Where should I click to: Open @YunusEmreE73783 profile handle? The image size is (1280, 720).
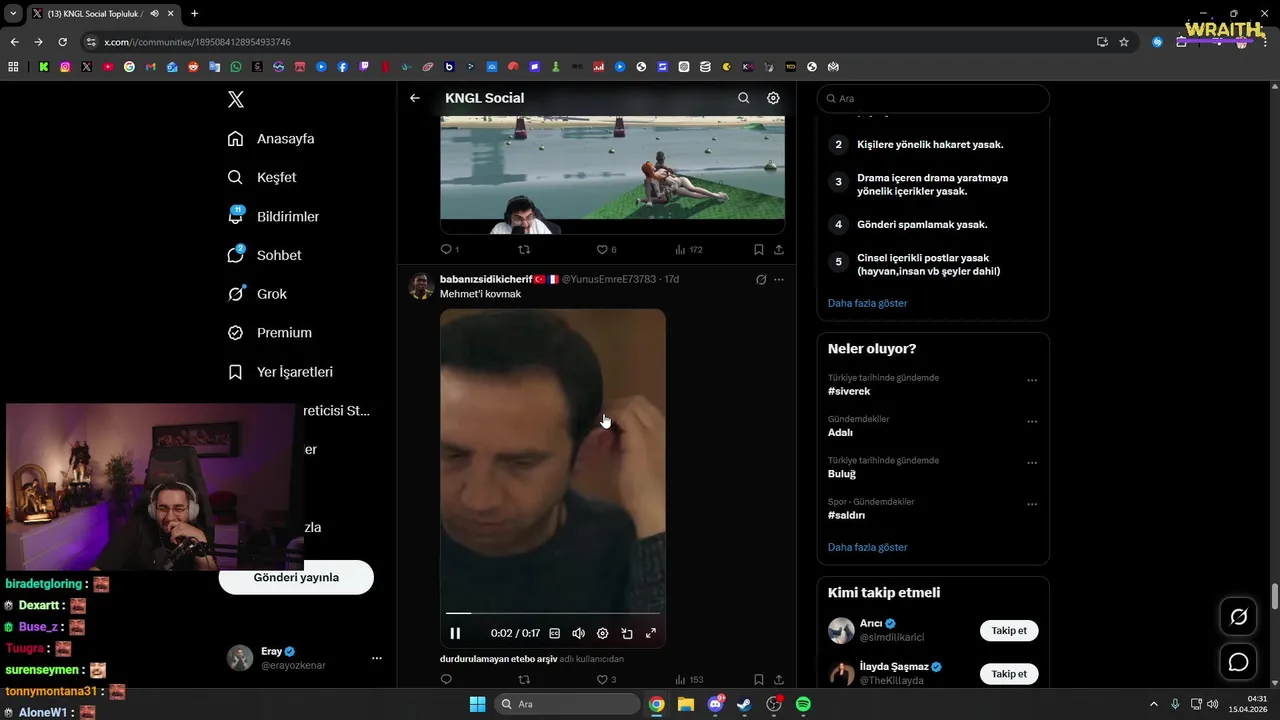(608, 279)
